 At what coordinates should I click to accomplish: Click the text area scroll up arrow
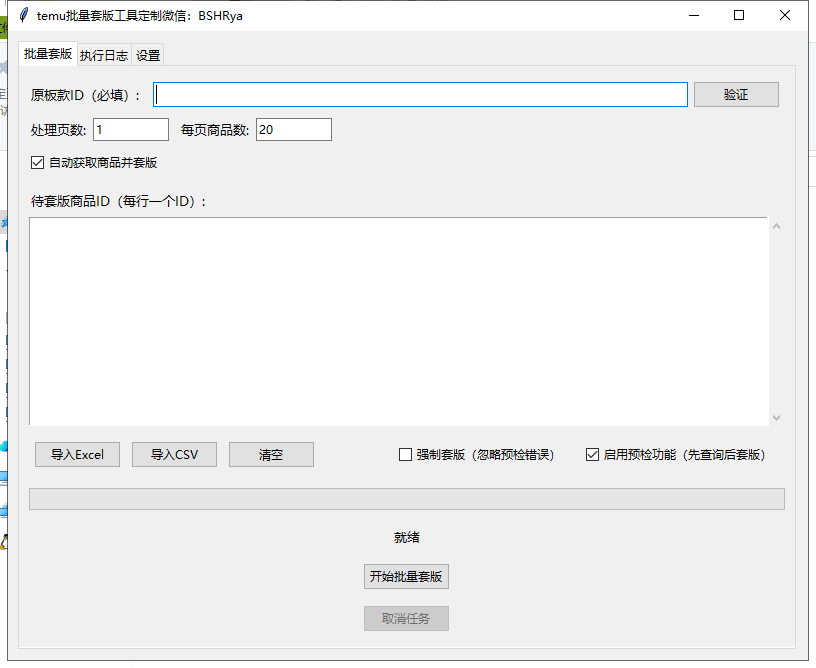coord(776,226)
